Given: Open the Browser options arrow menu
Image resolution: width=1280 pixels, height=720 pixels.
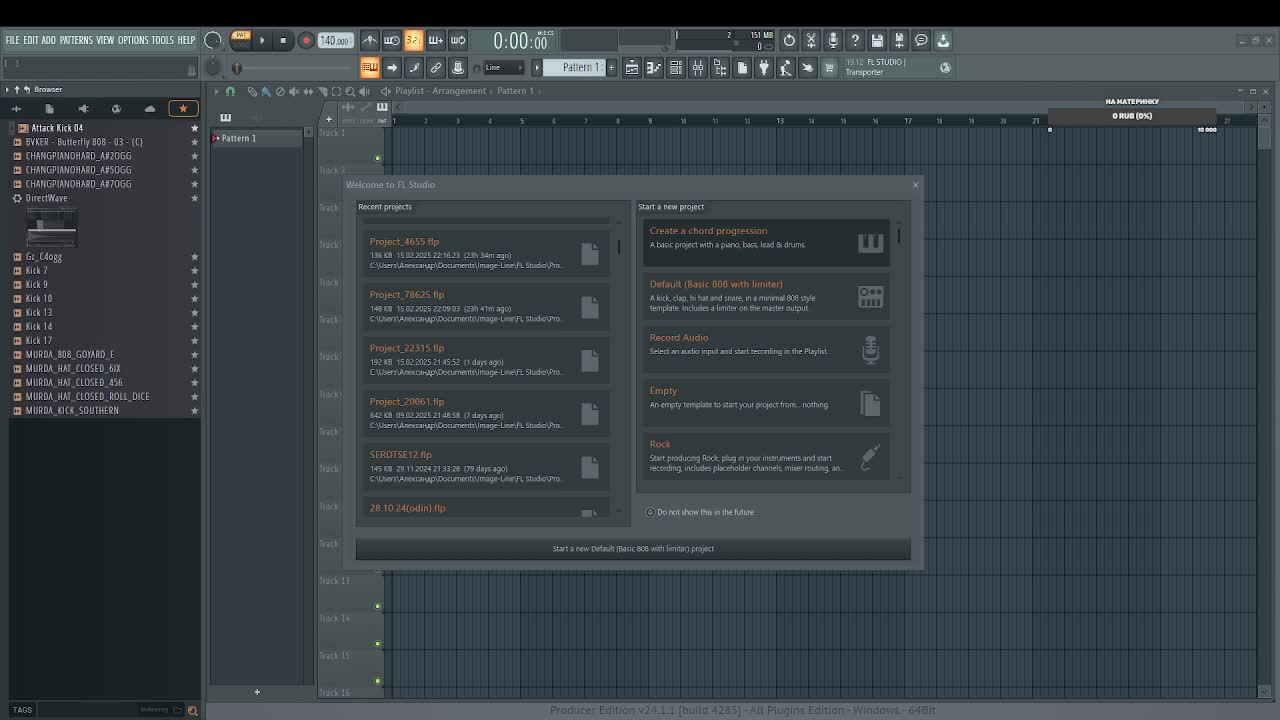Looking at the screenshot, I should pyautogui.click(x=7, y=89).
